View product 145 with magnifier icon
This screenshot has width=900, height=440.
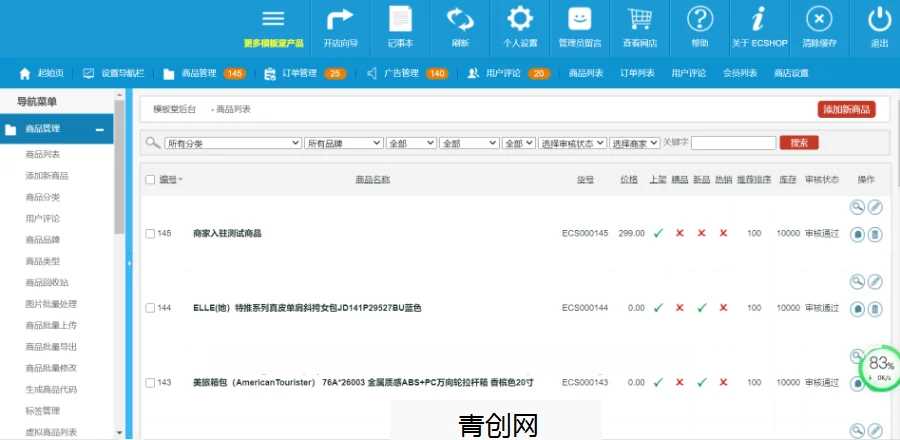(x=857, y=207)
